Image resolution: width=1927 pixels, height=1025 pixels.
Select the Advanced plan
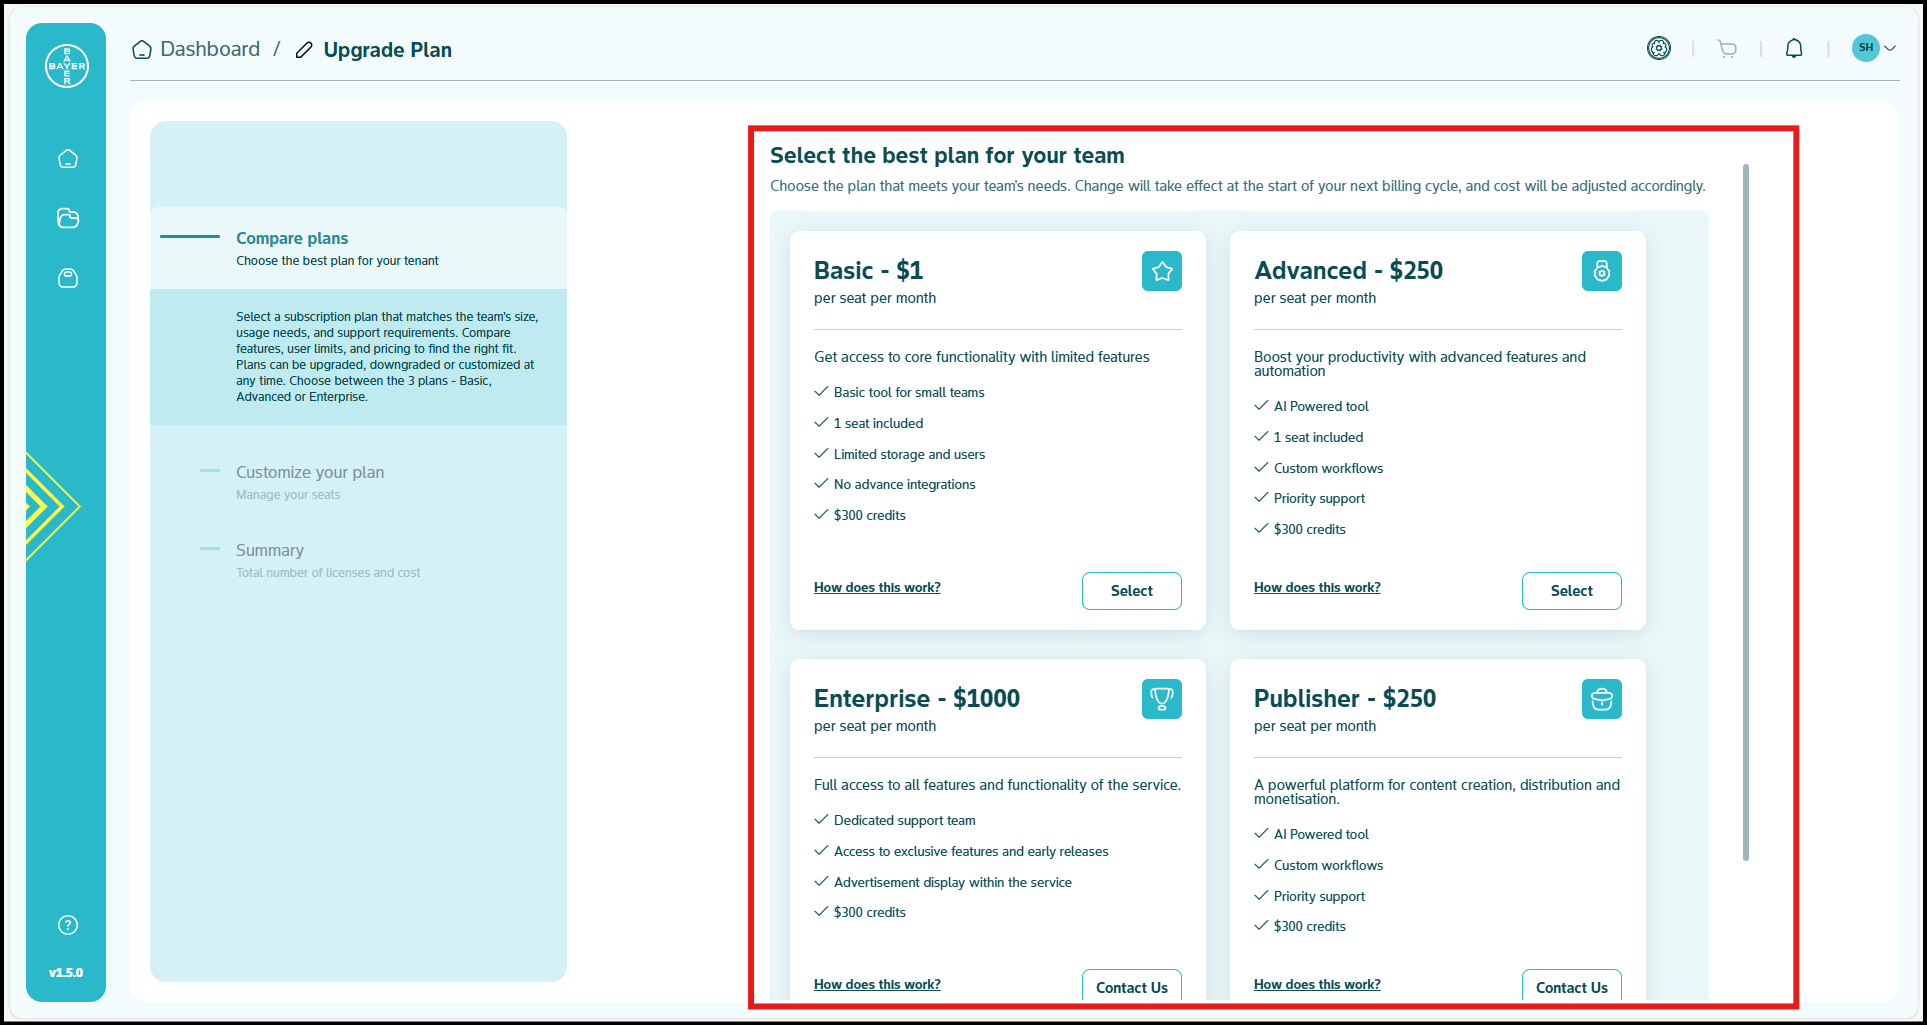[x=1571, y=591]
